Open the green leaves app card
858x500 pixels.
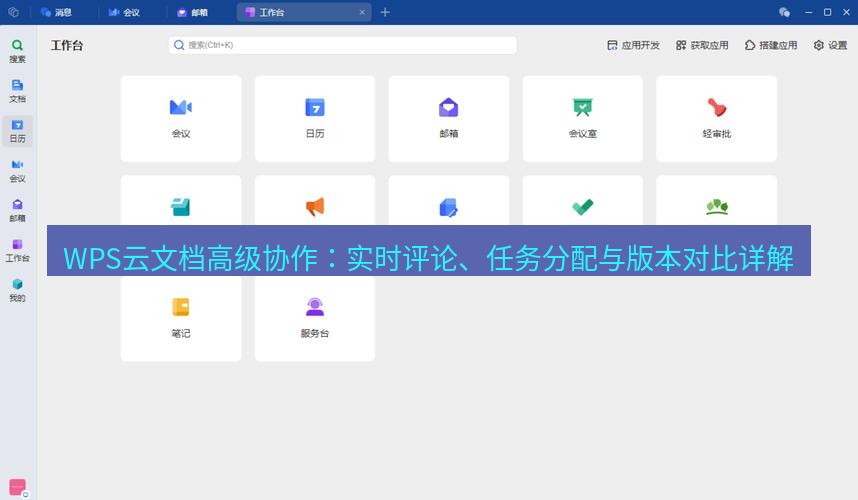pyautogui.click(x=716, y=201)
